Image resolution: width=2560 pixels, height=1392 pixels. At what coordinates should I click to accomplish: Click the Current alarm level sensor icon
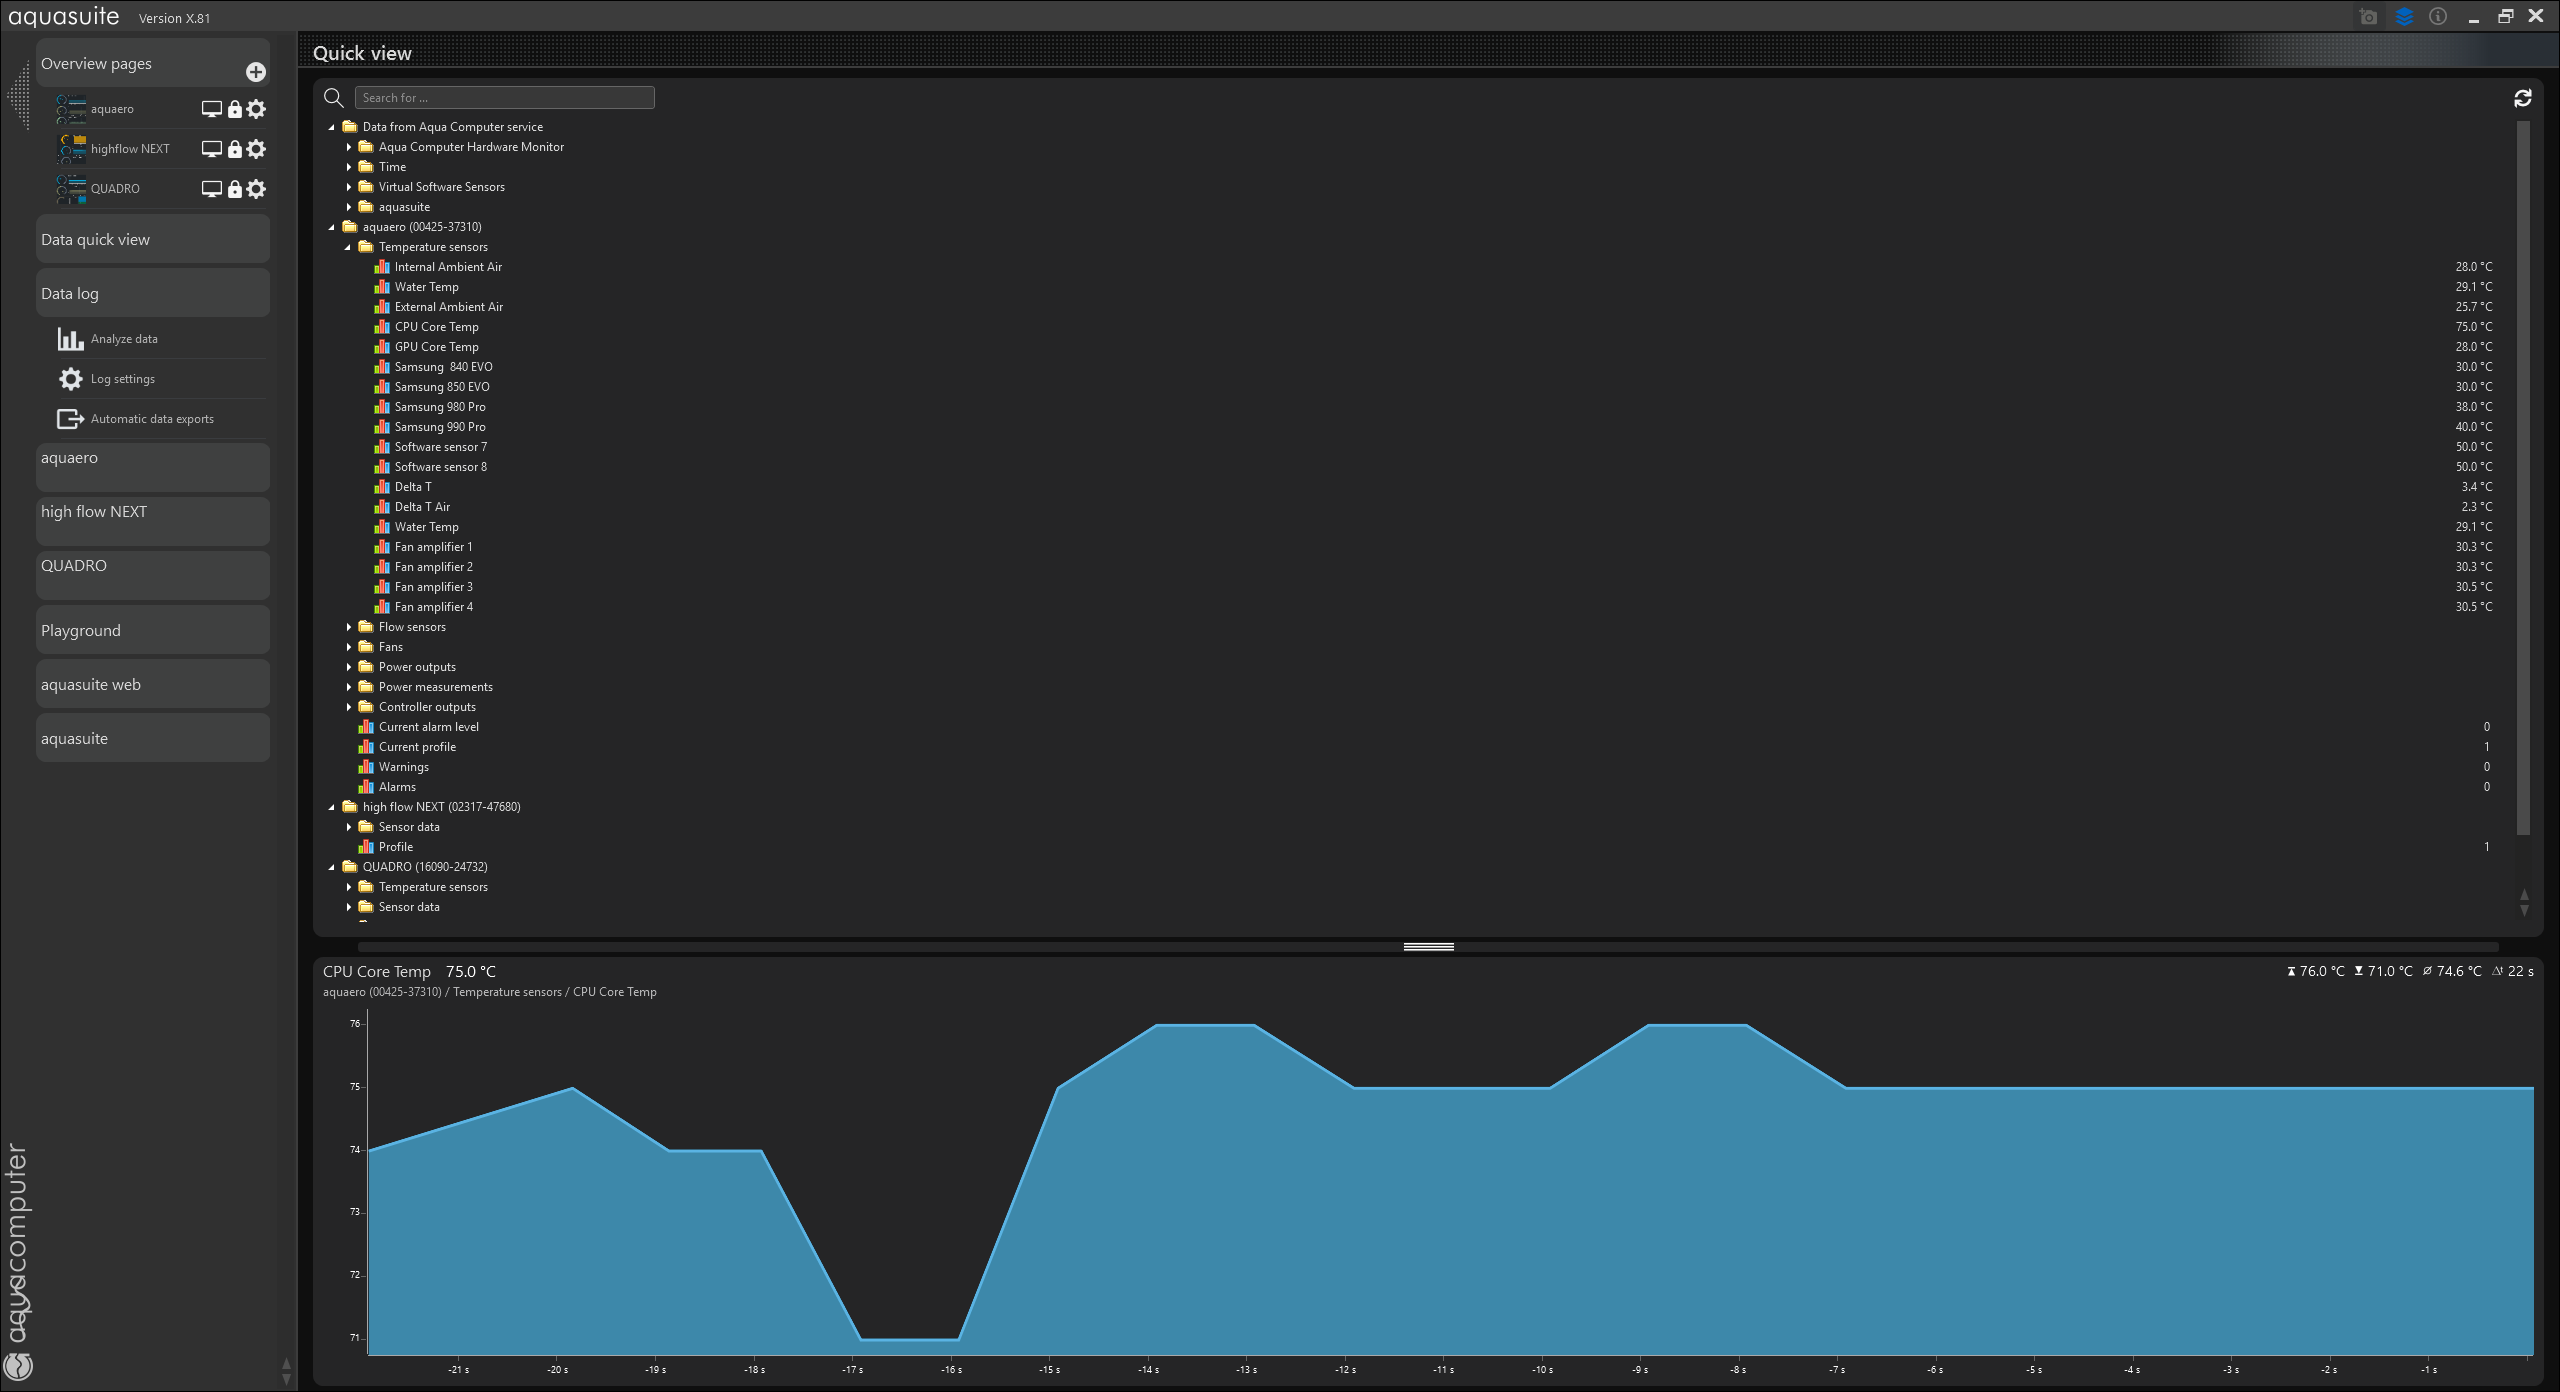pos(366,727)
